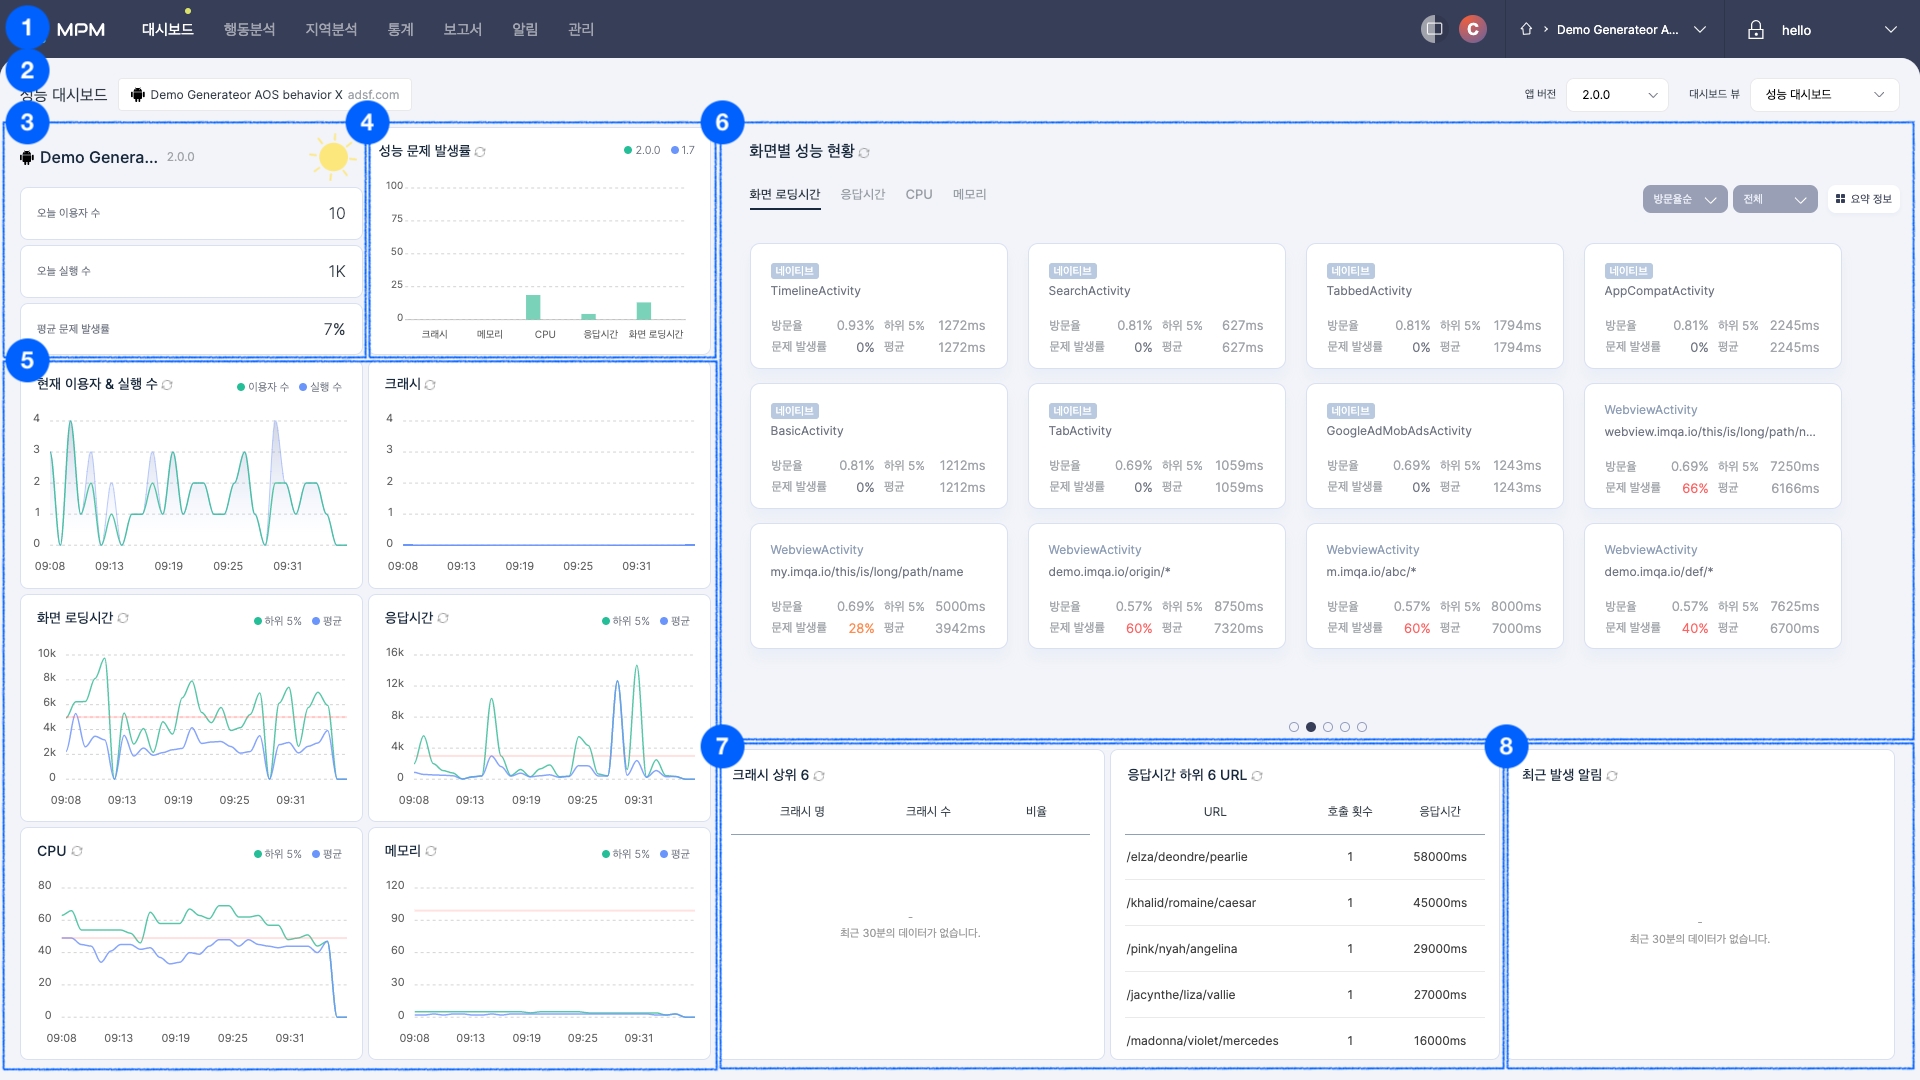Screen dimensions: 1920x1080
Task: Toggle 하위 5% legend on the 메모리 chart
Action: click(x=625, y=854)
